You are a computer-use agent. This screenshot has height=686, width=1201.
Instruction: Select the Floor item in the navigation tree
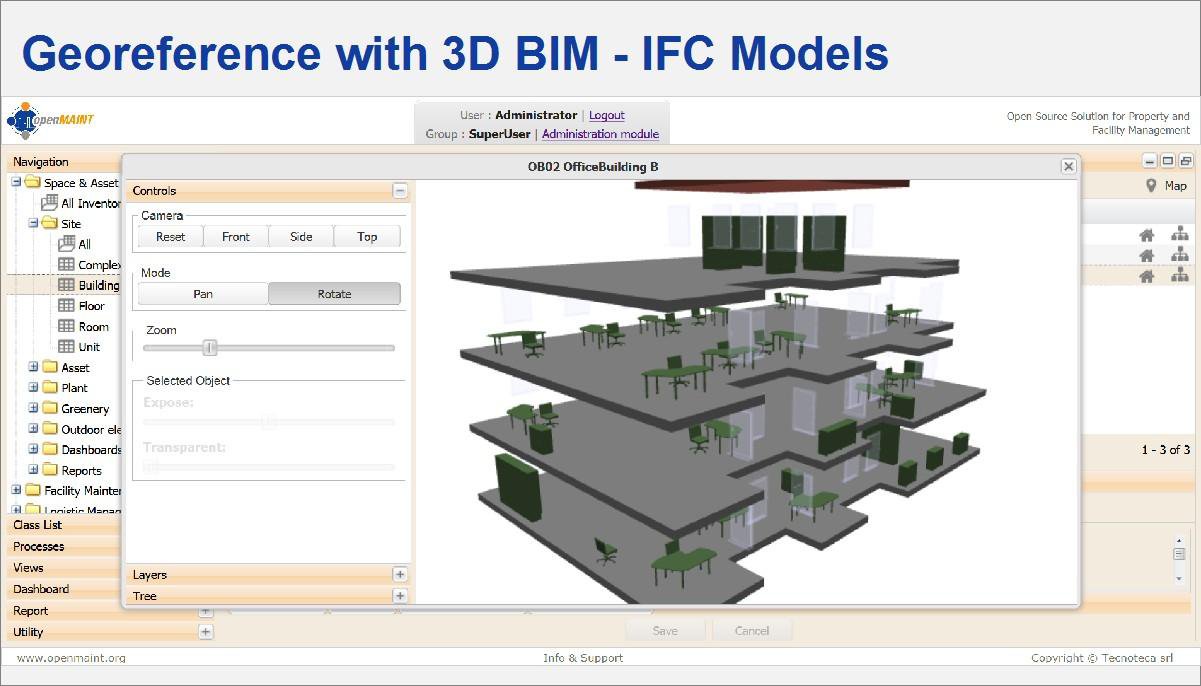point(91,306)
